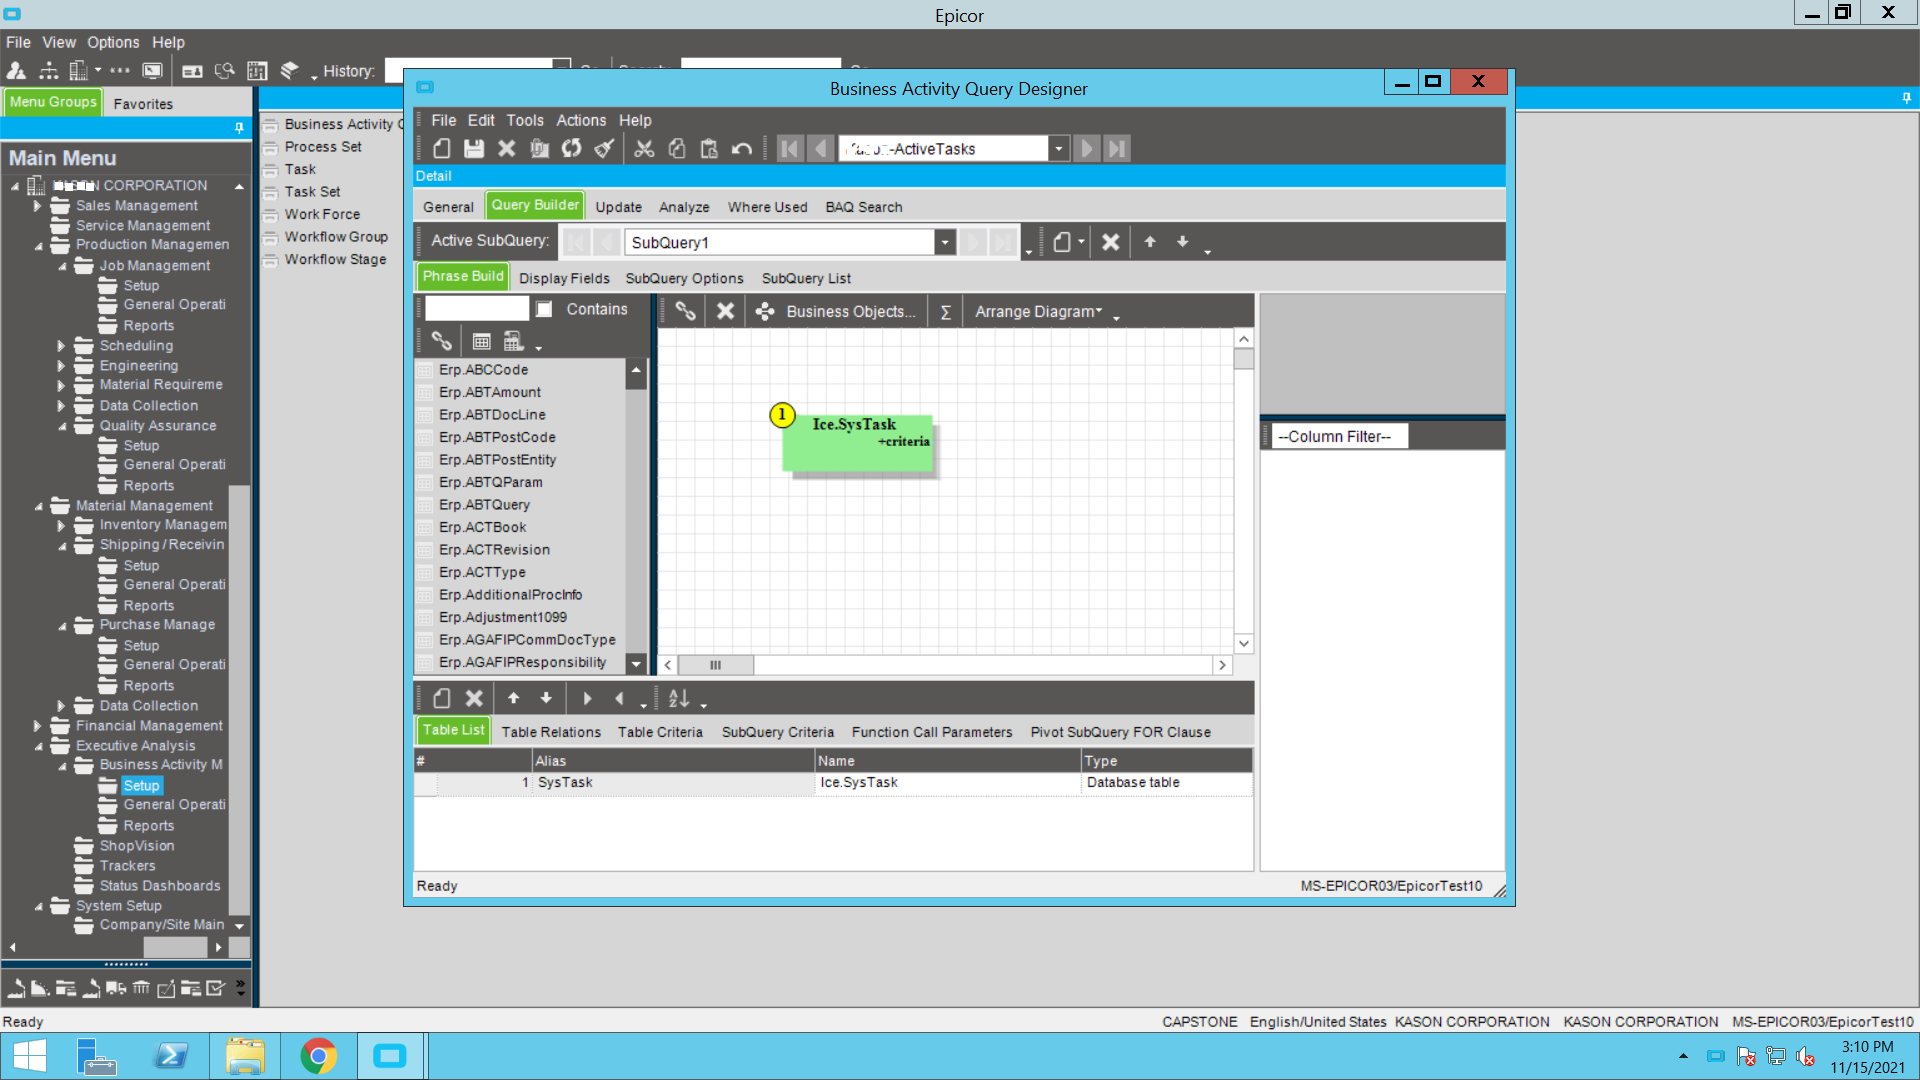
Task: Open the Workflow Group entry in the main window
Action: coord(336,237)
